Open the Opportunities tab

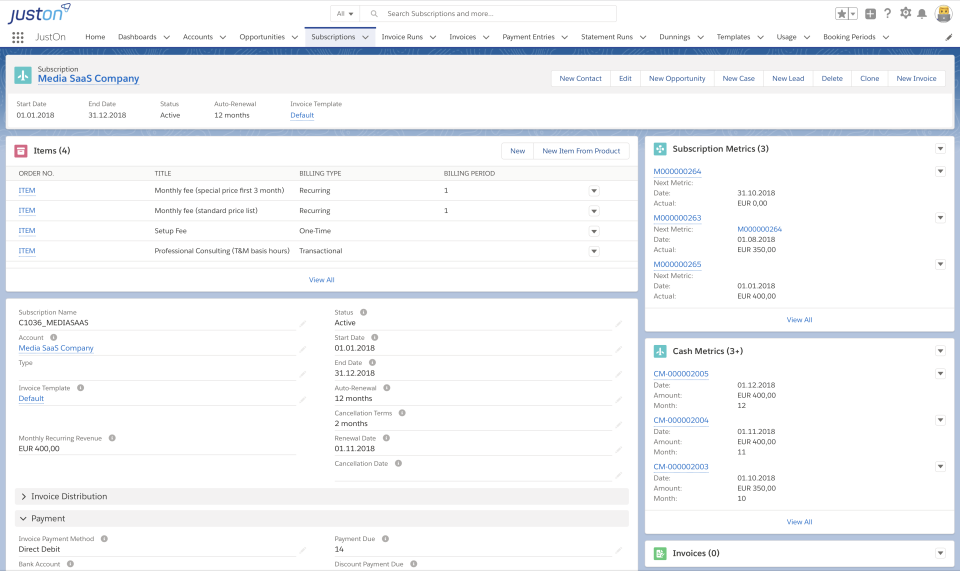tap(262, 37)
